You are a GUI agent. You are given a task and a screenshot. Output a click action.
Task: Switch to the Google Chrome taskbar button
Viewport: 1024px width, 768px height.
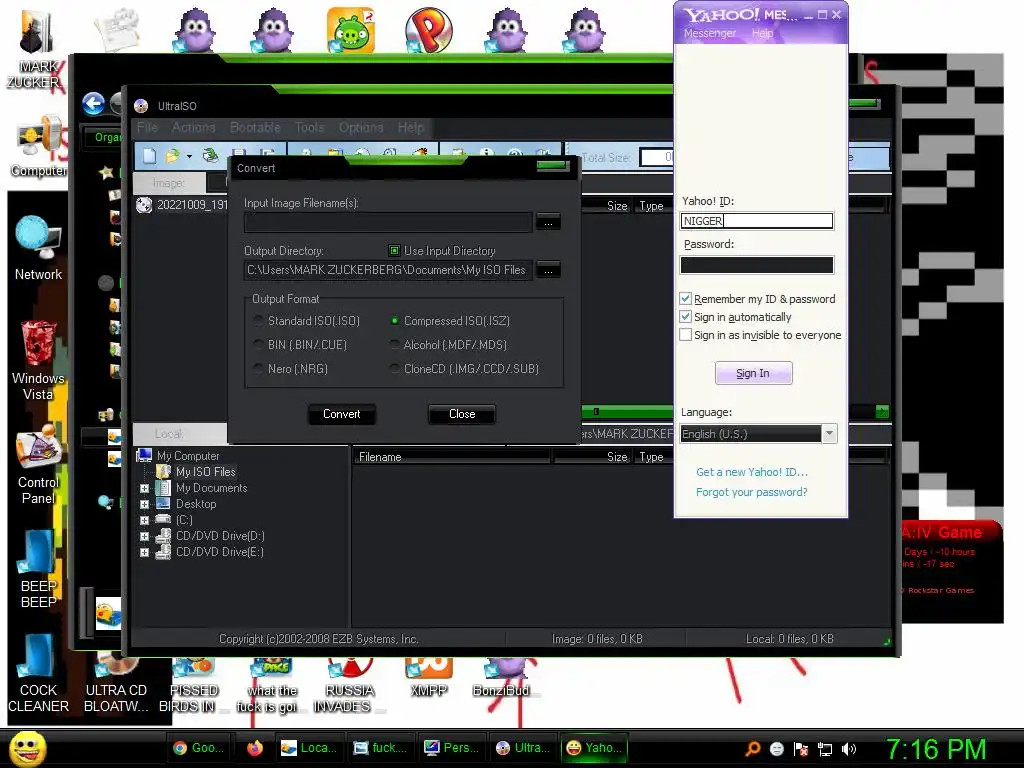pos(199,748)
